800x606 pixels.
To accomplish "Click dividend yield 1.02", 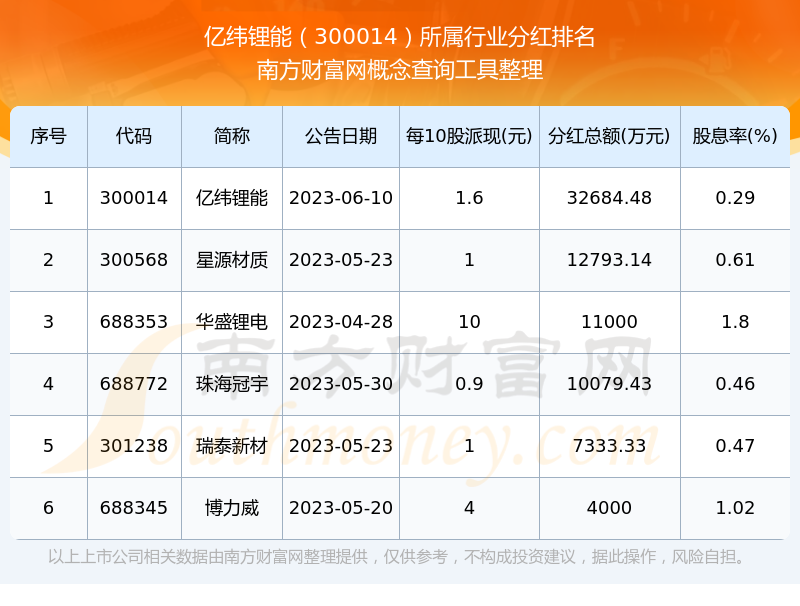I will pos(735,508).
